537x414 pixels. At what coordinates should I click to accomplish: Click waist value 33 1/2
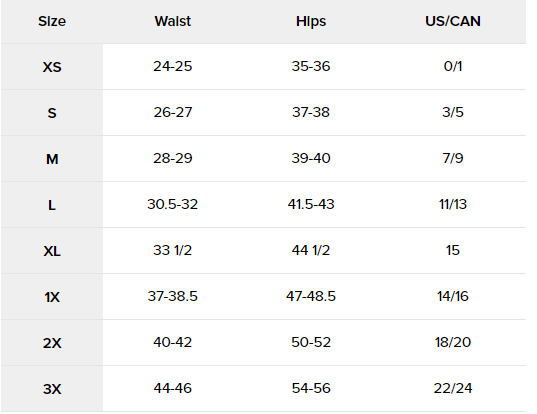[173, 250]
